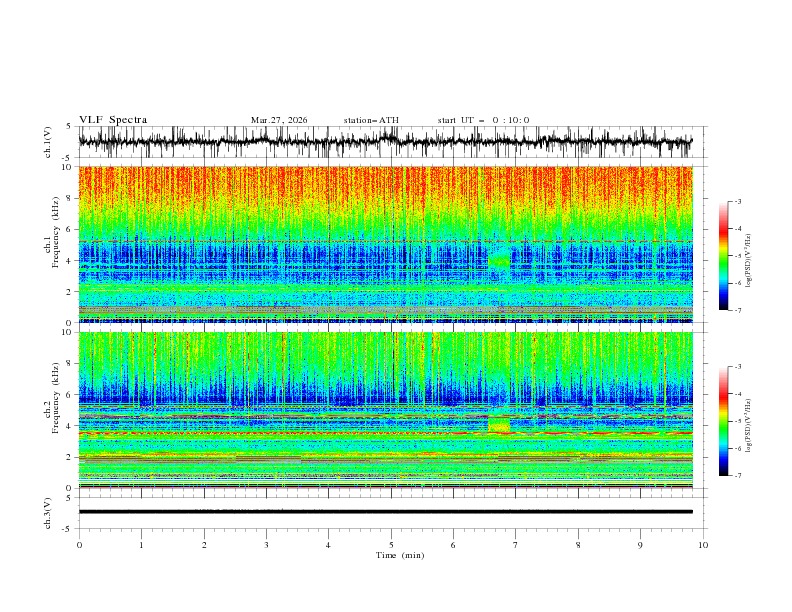
Task: Click the 'VLF Spectra' title text
Action: (113, 120)
